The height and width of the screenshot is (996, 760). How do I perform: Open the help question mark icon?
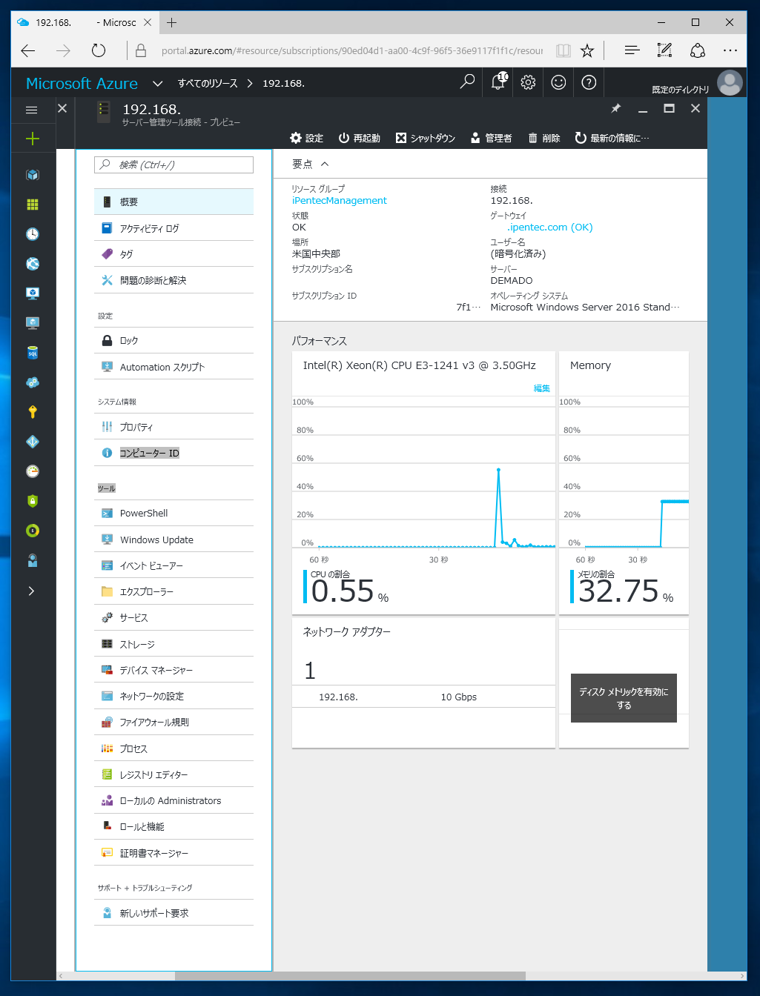click(589, 83)
